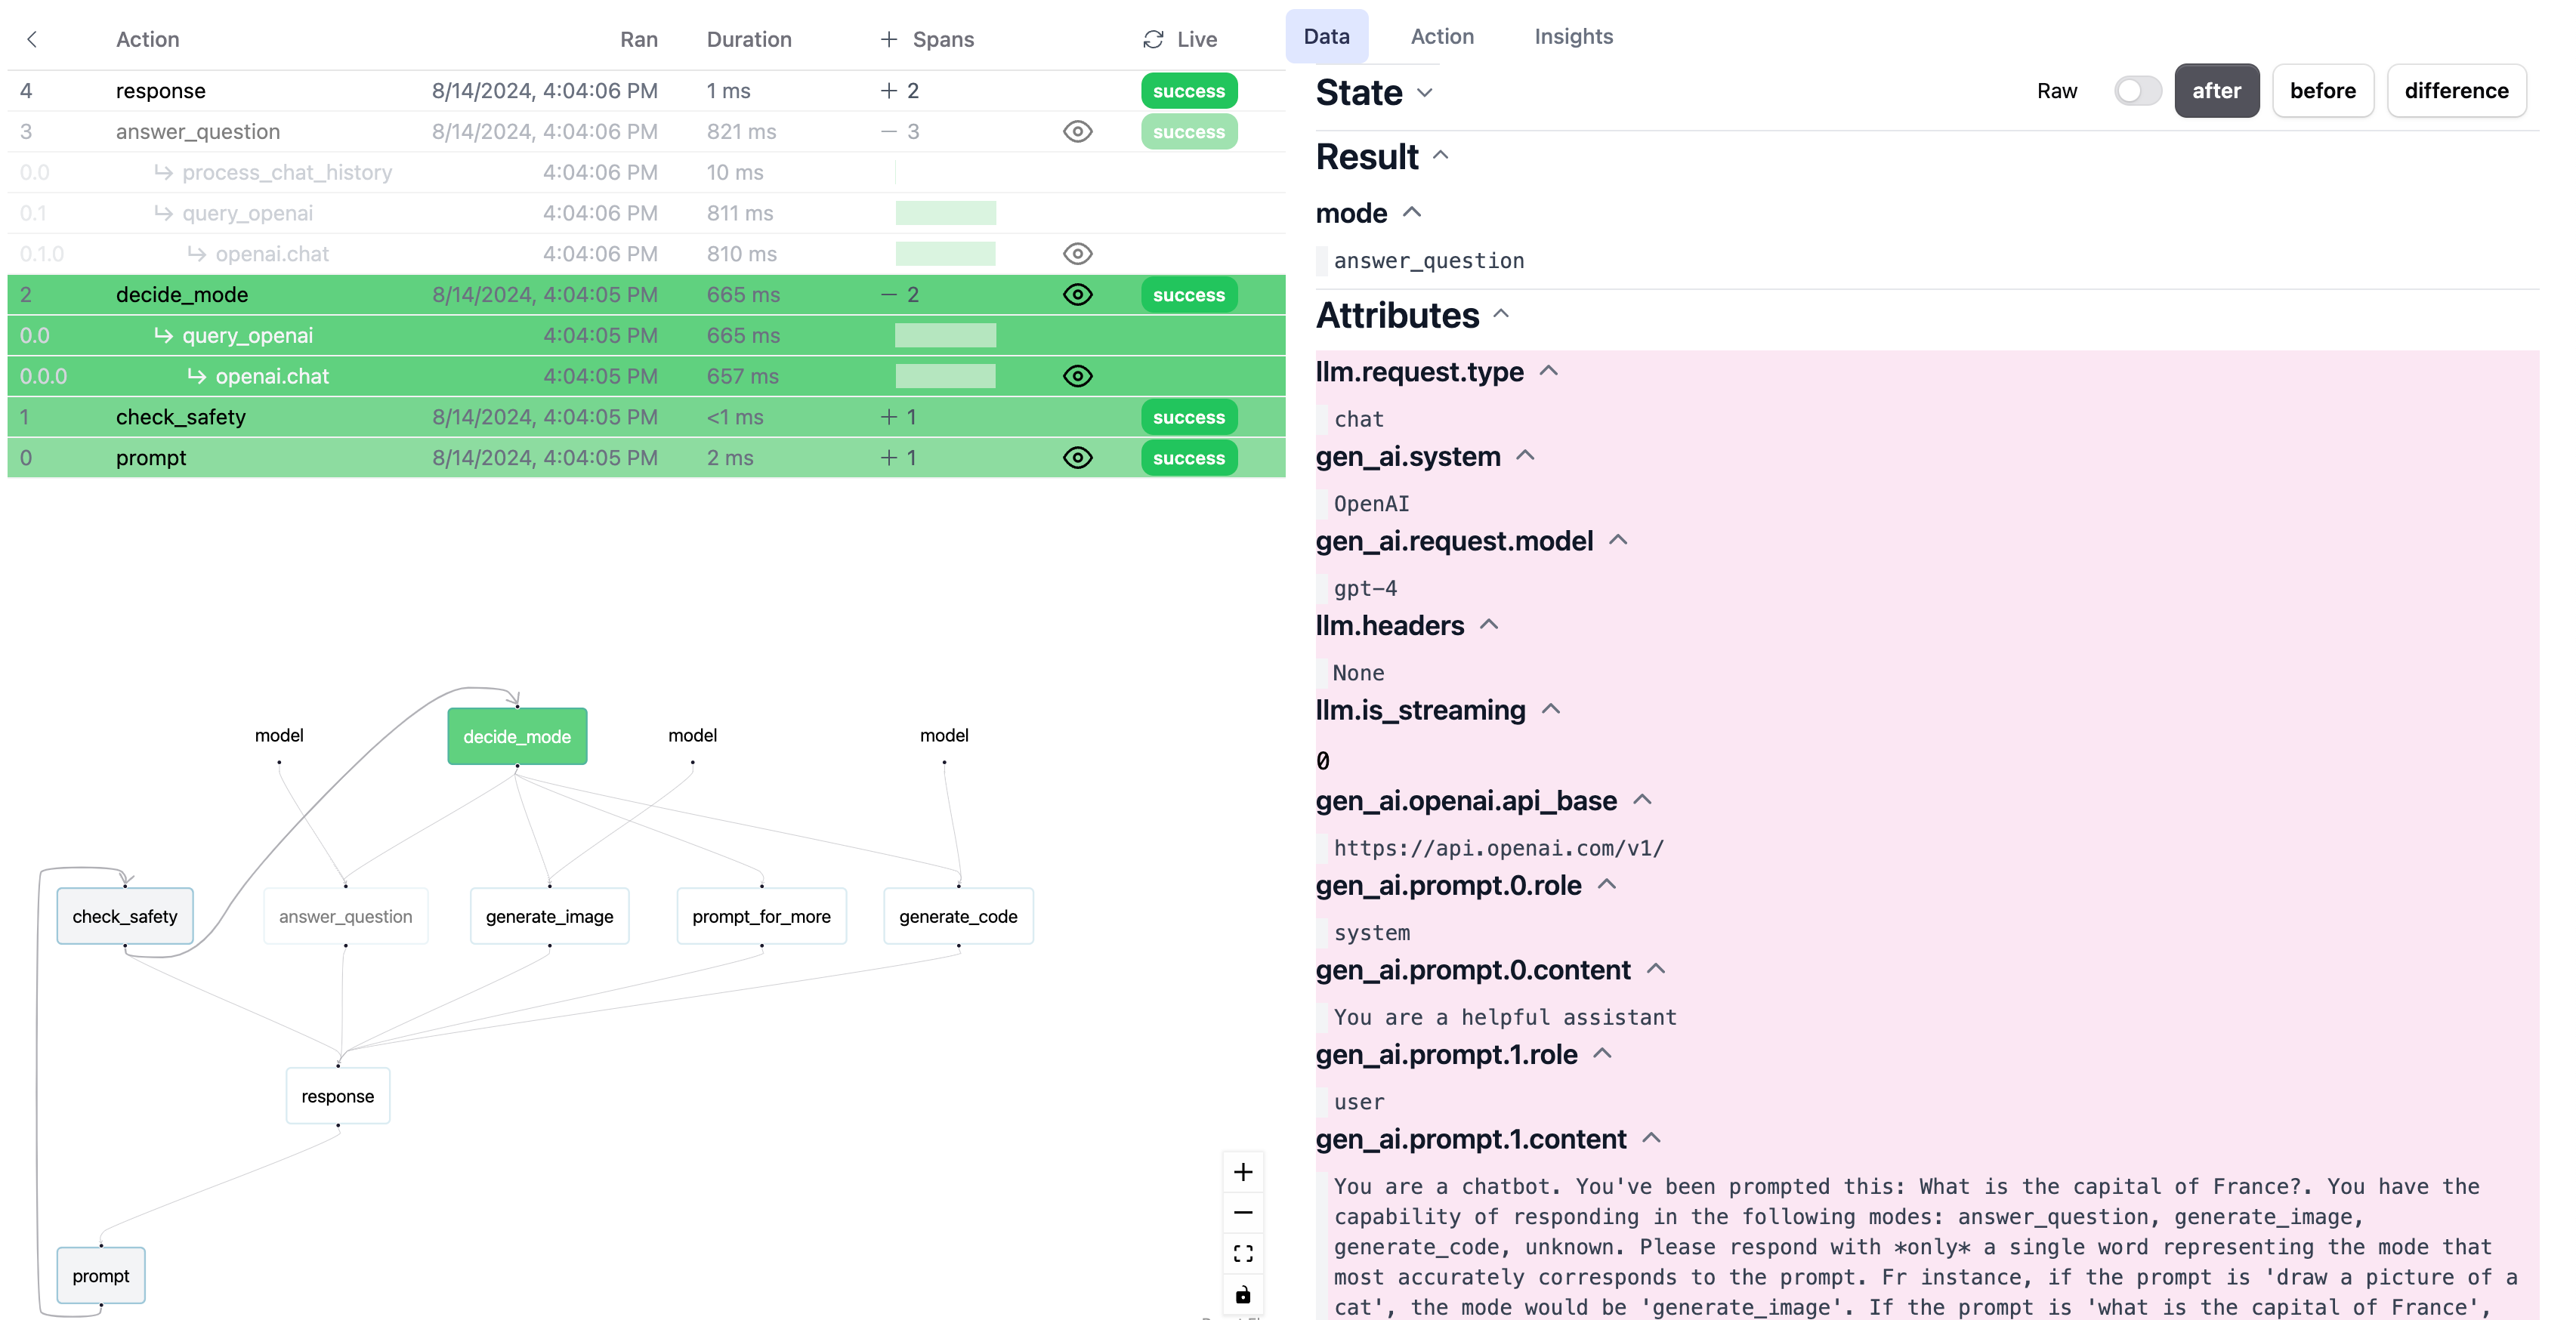This screenshot has width=2576, height=1320.
Task: Click success badge on decide_mode row
Action: pyautogui.click(x=1189, y=295)
